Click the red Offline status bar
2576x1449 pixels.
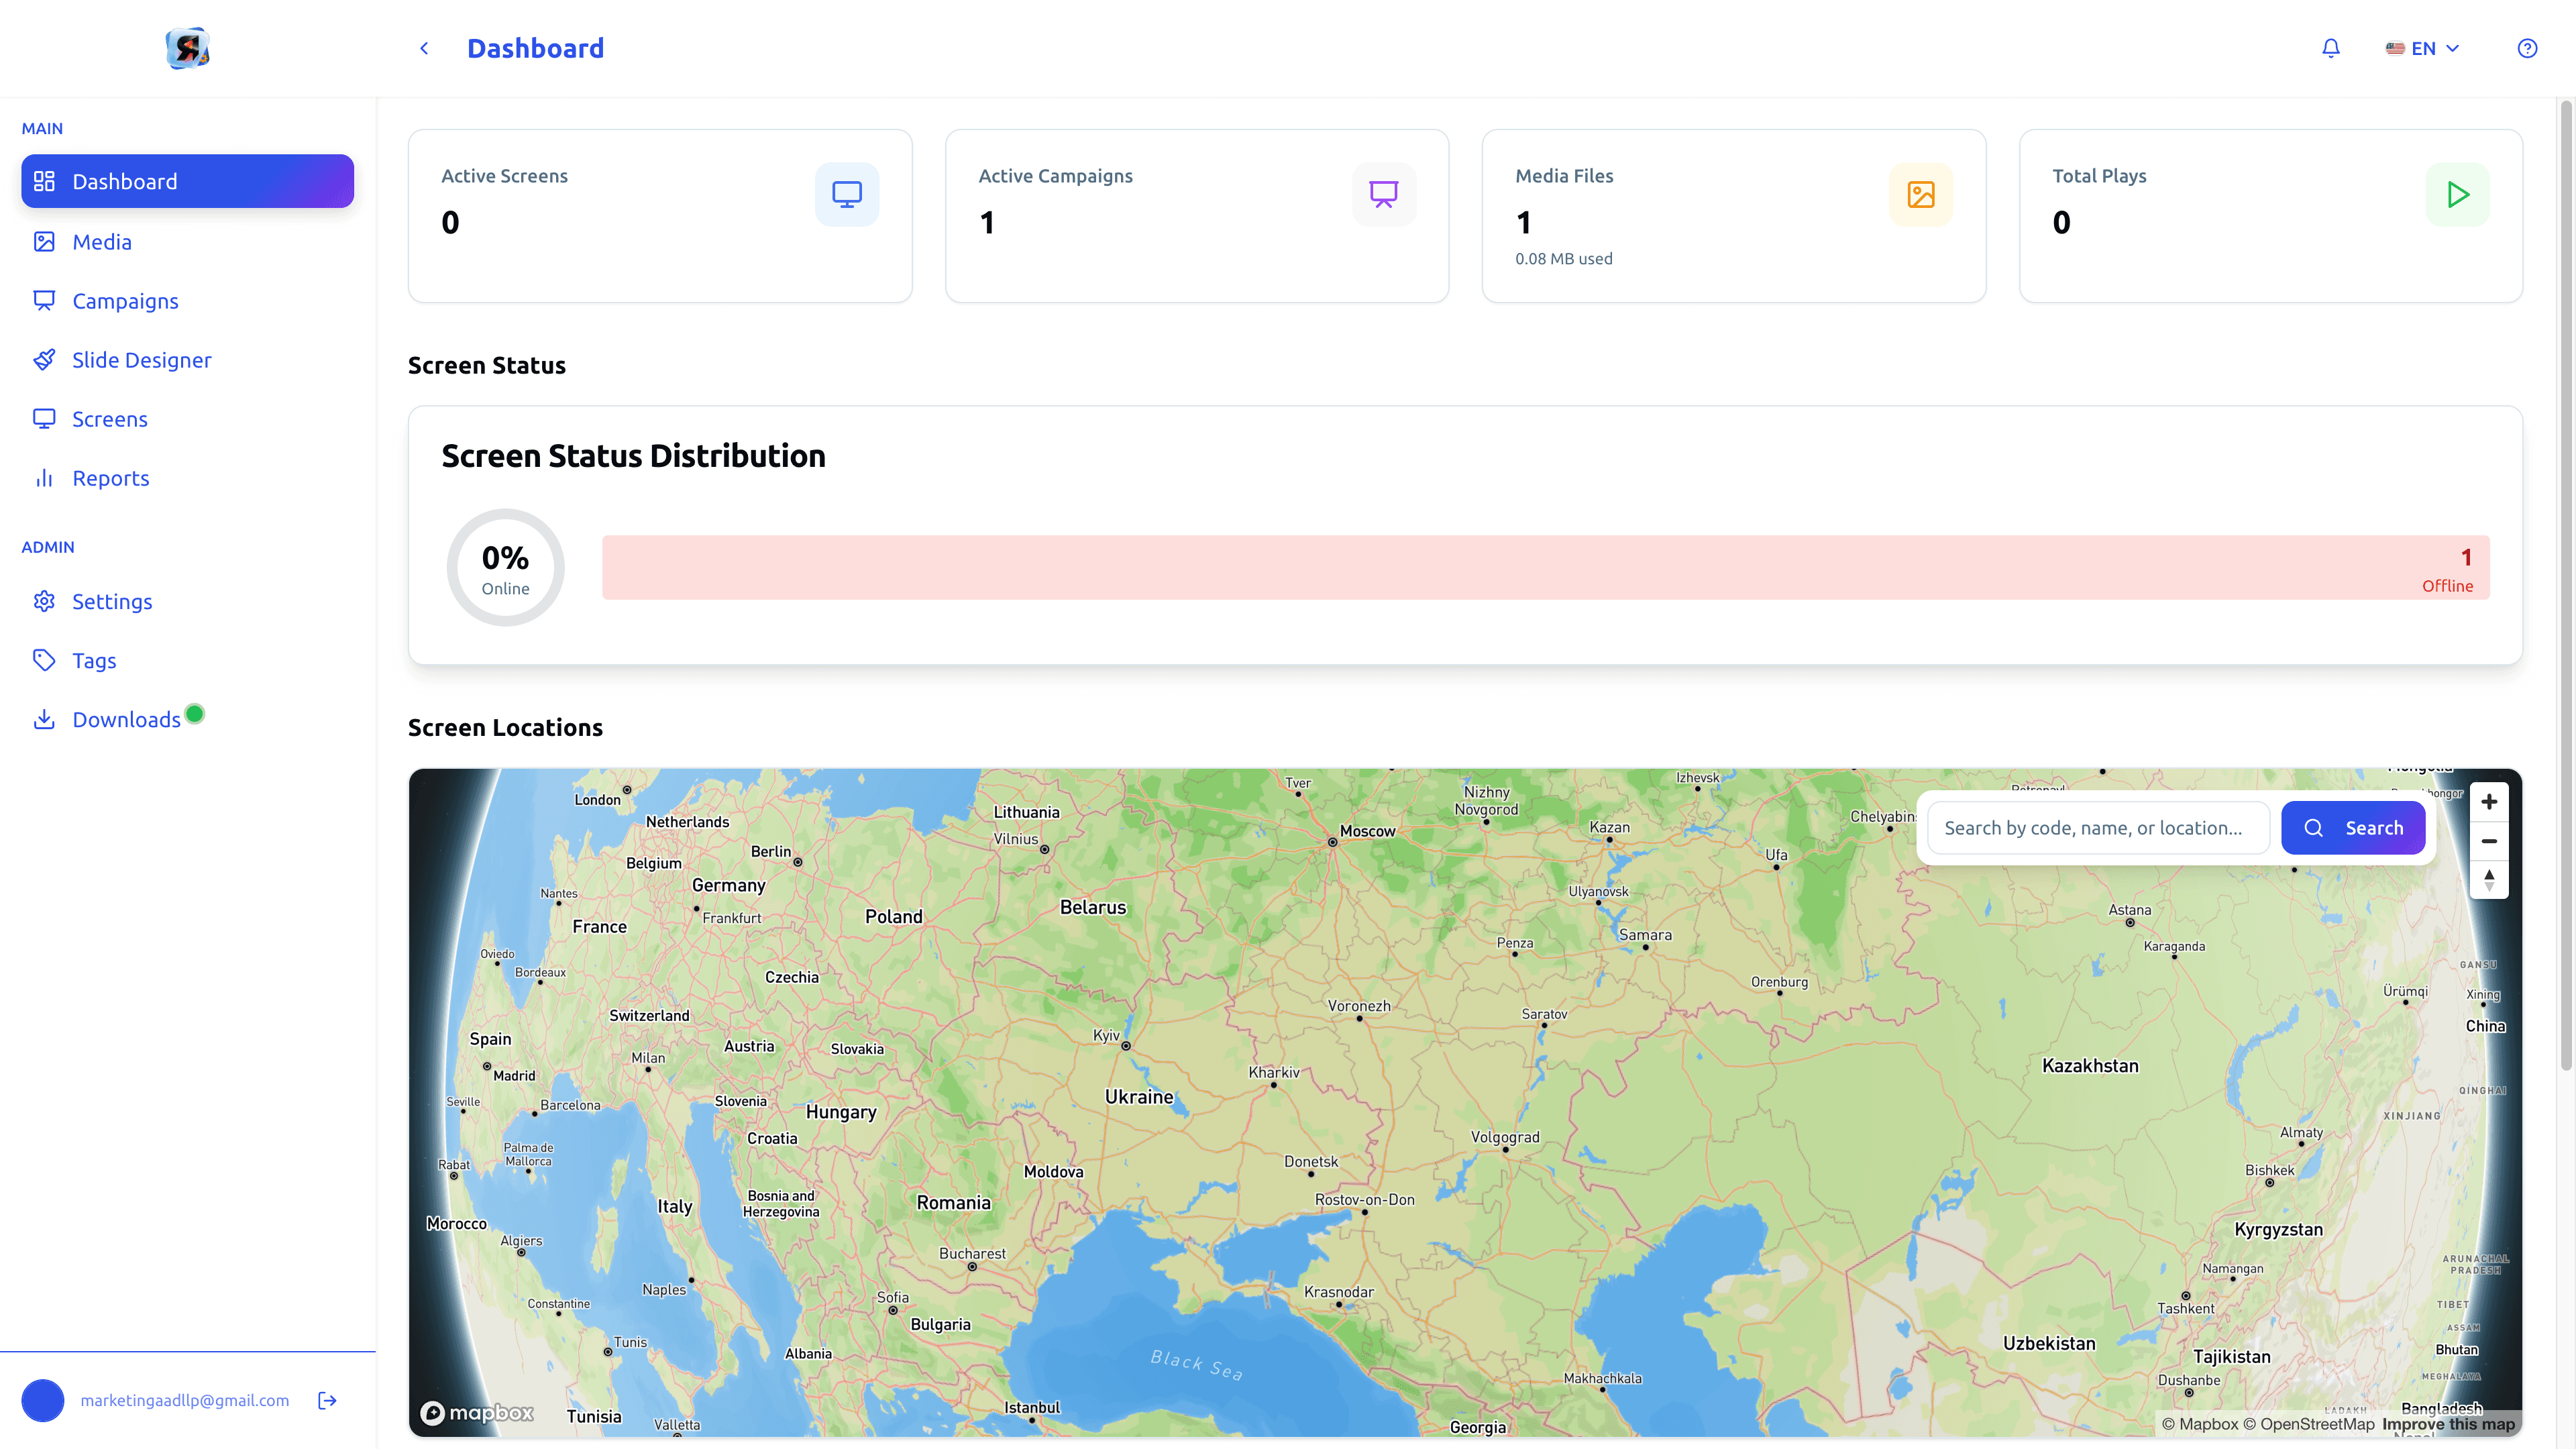point(1545,568)
